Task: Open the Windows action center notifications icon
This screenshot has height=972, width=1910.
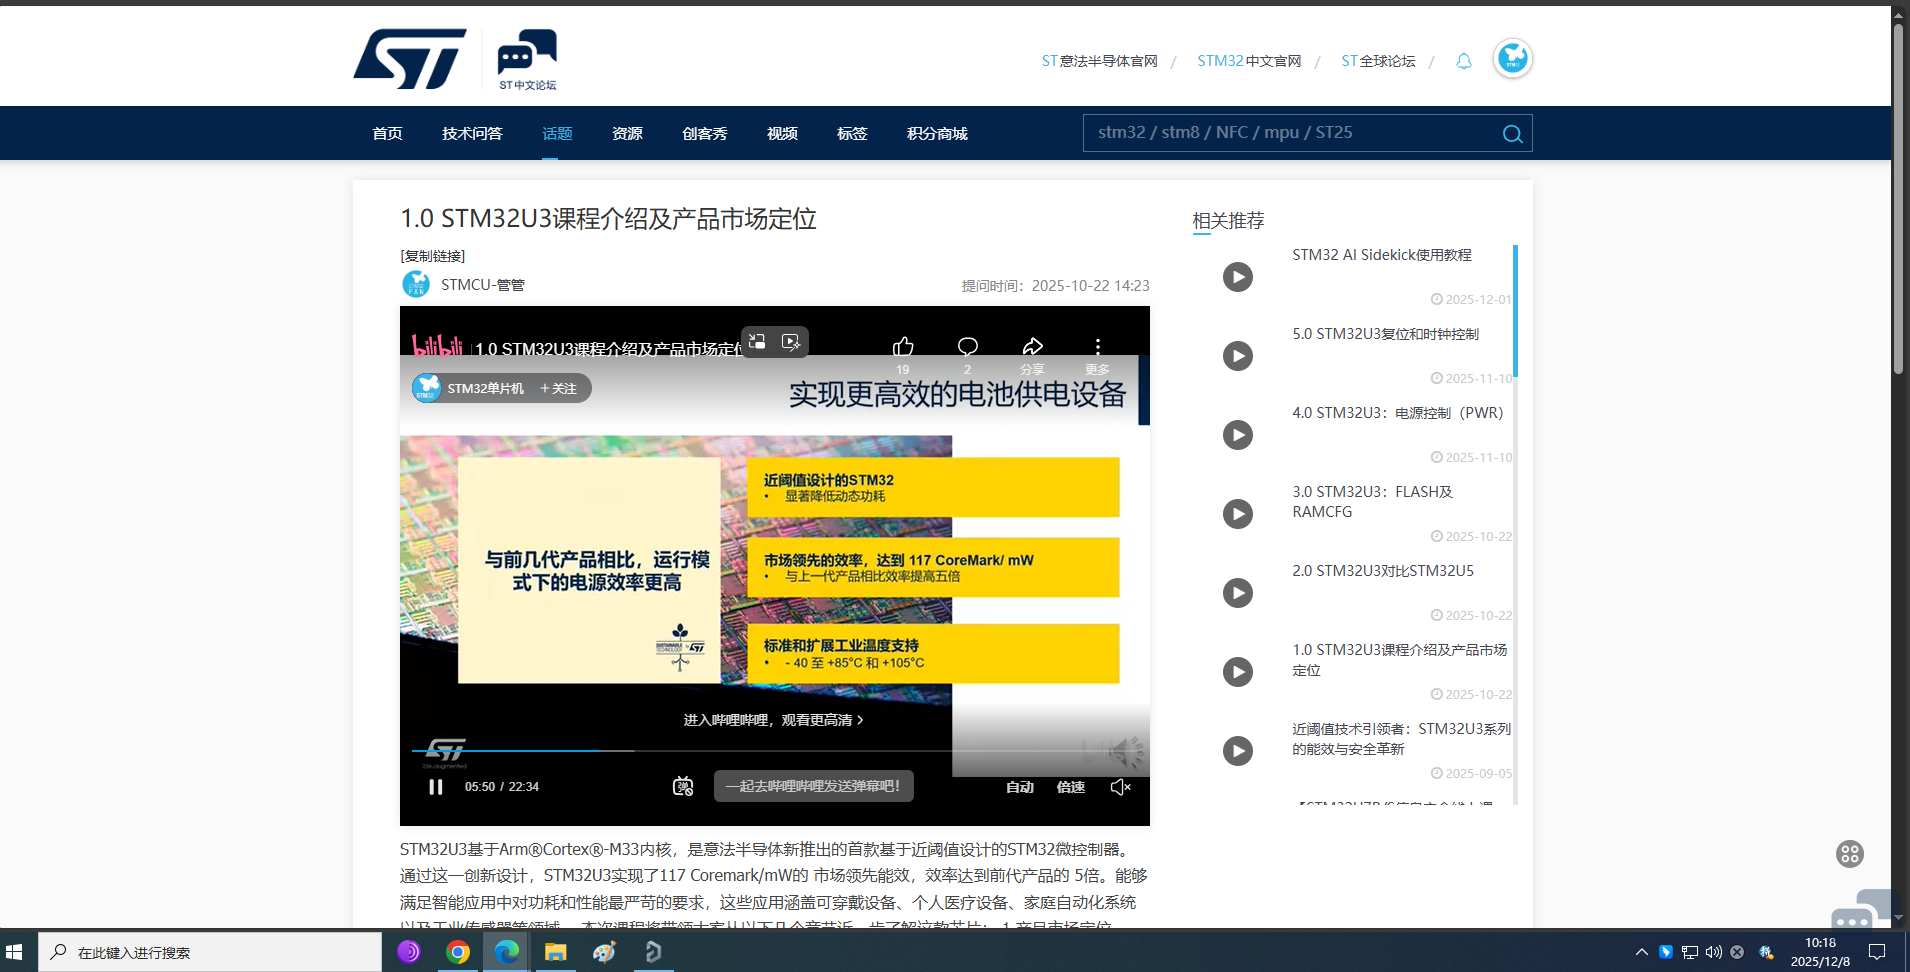Action: pyautogui.click(x=1877, y=952)
